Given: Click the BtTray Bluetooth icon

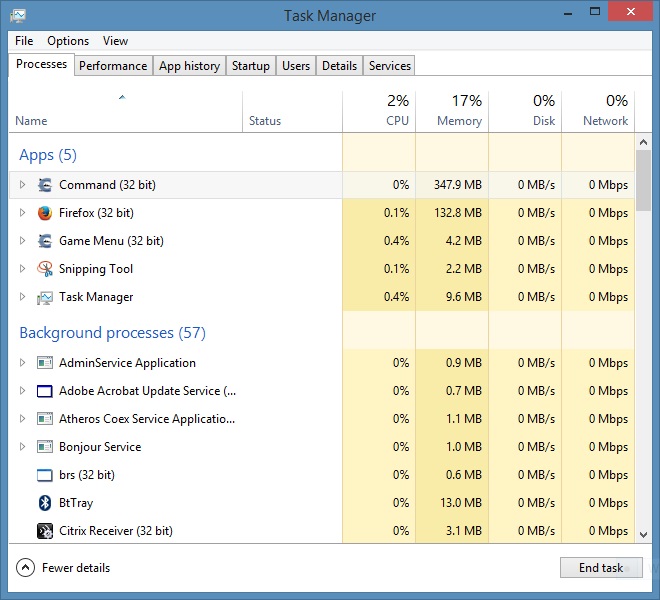Looking at the screenshot, I should tap(45, 503).
